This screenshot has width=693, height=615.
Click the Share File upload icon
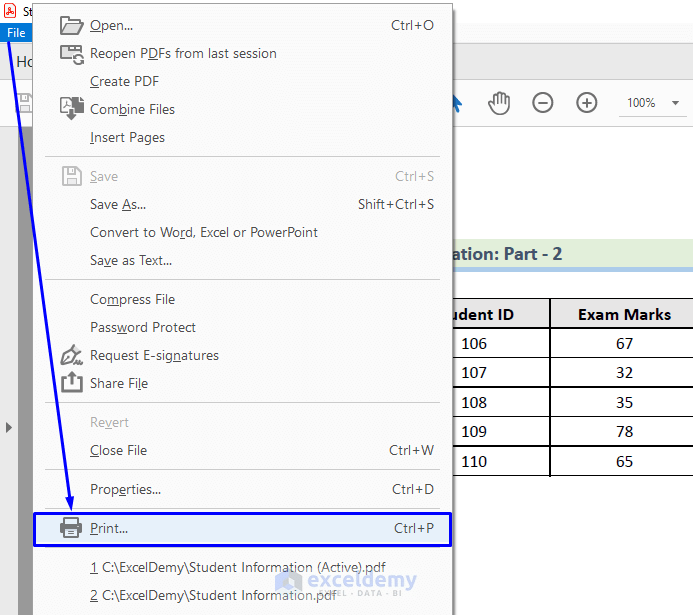pyautogui.click(x=72, y=382)
